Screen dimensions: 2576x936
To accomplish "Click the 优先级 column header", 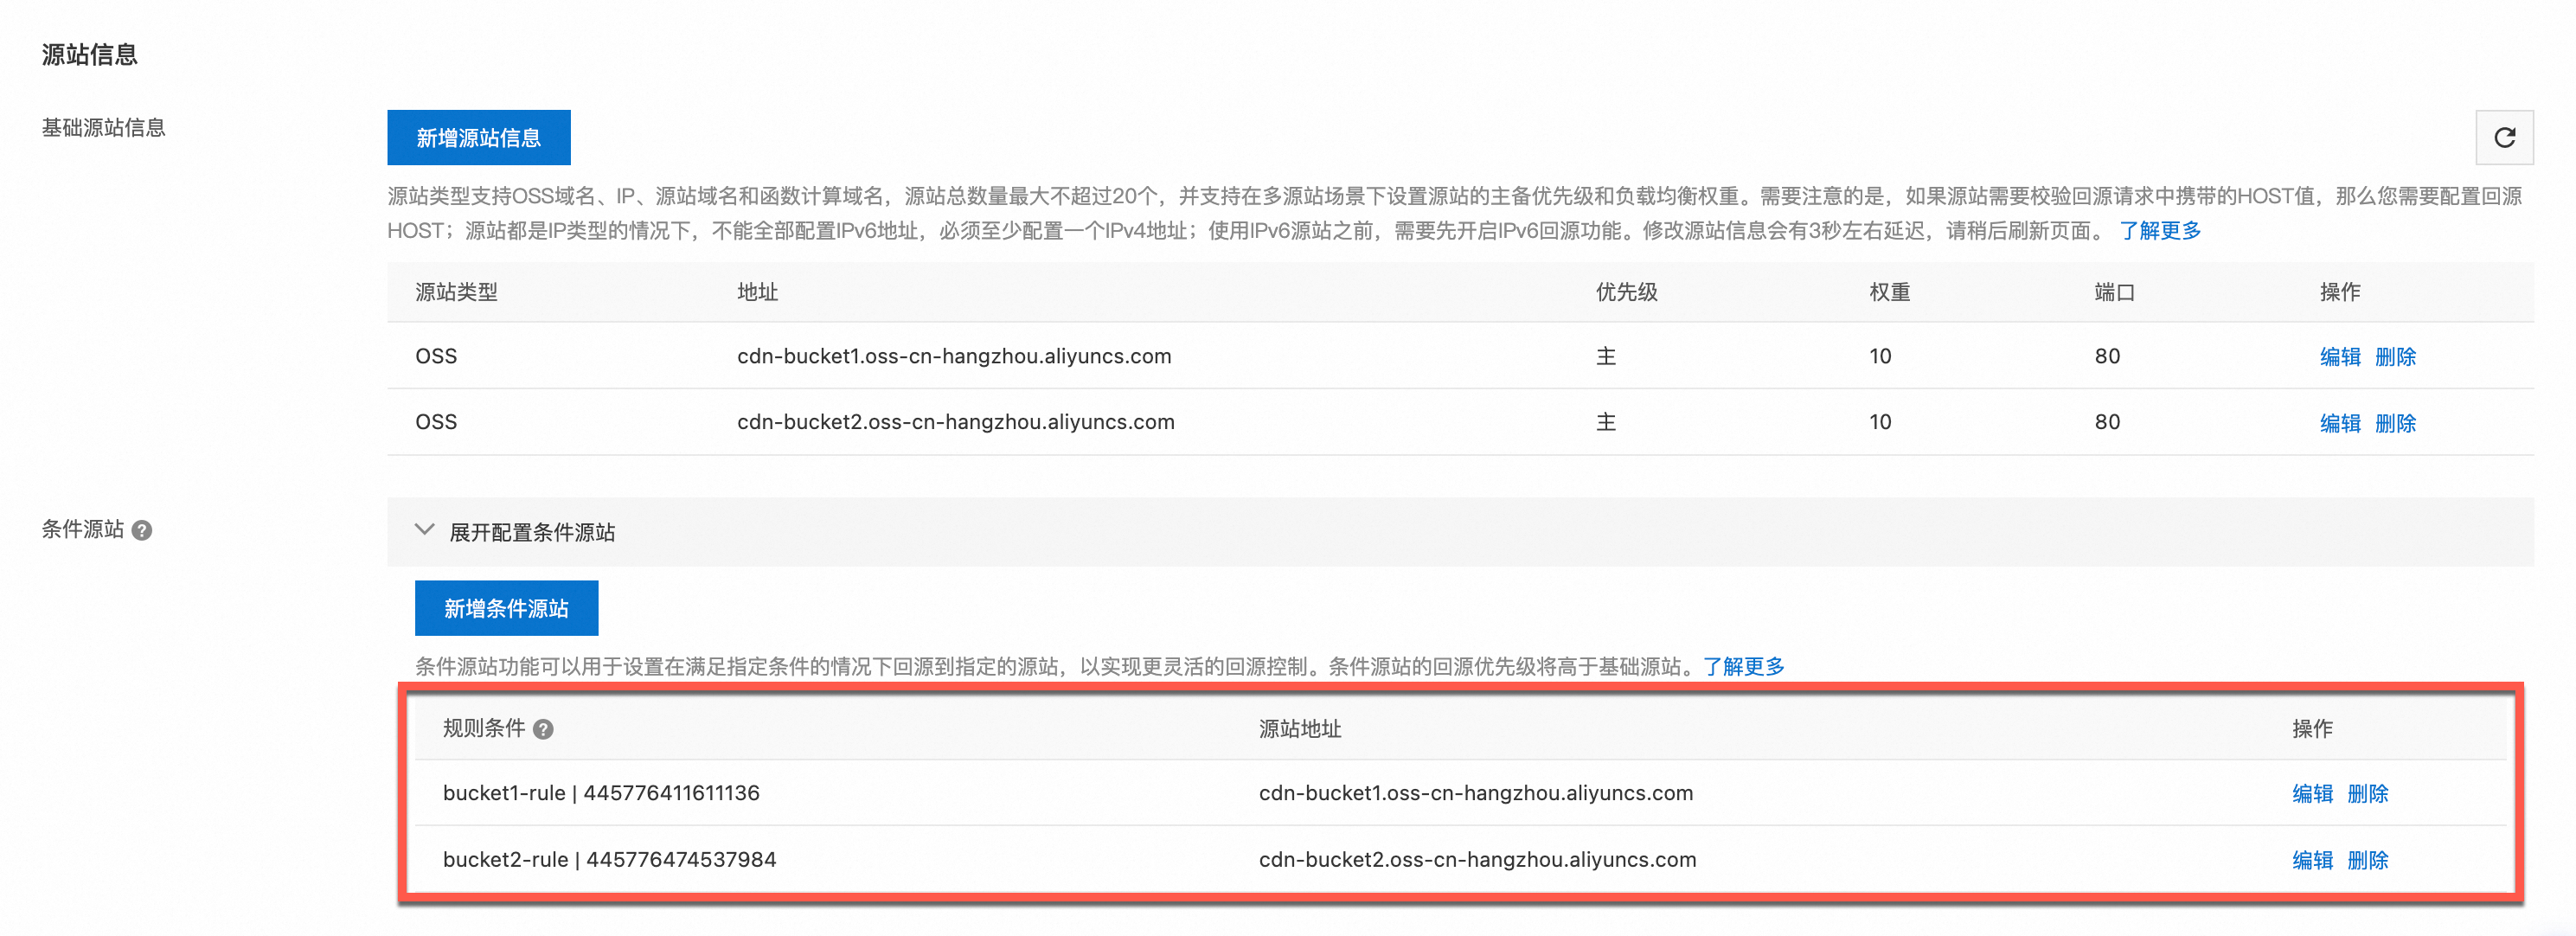I will tap(1626, 292).
